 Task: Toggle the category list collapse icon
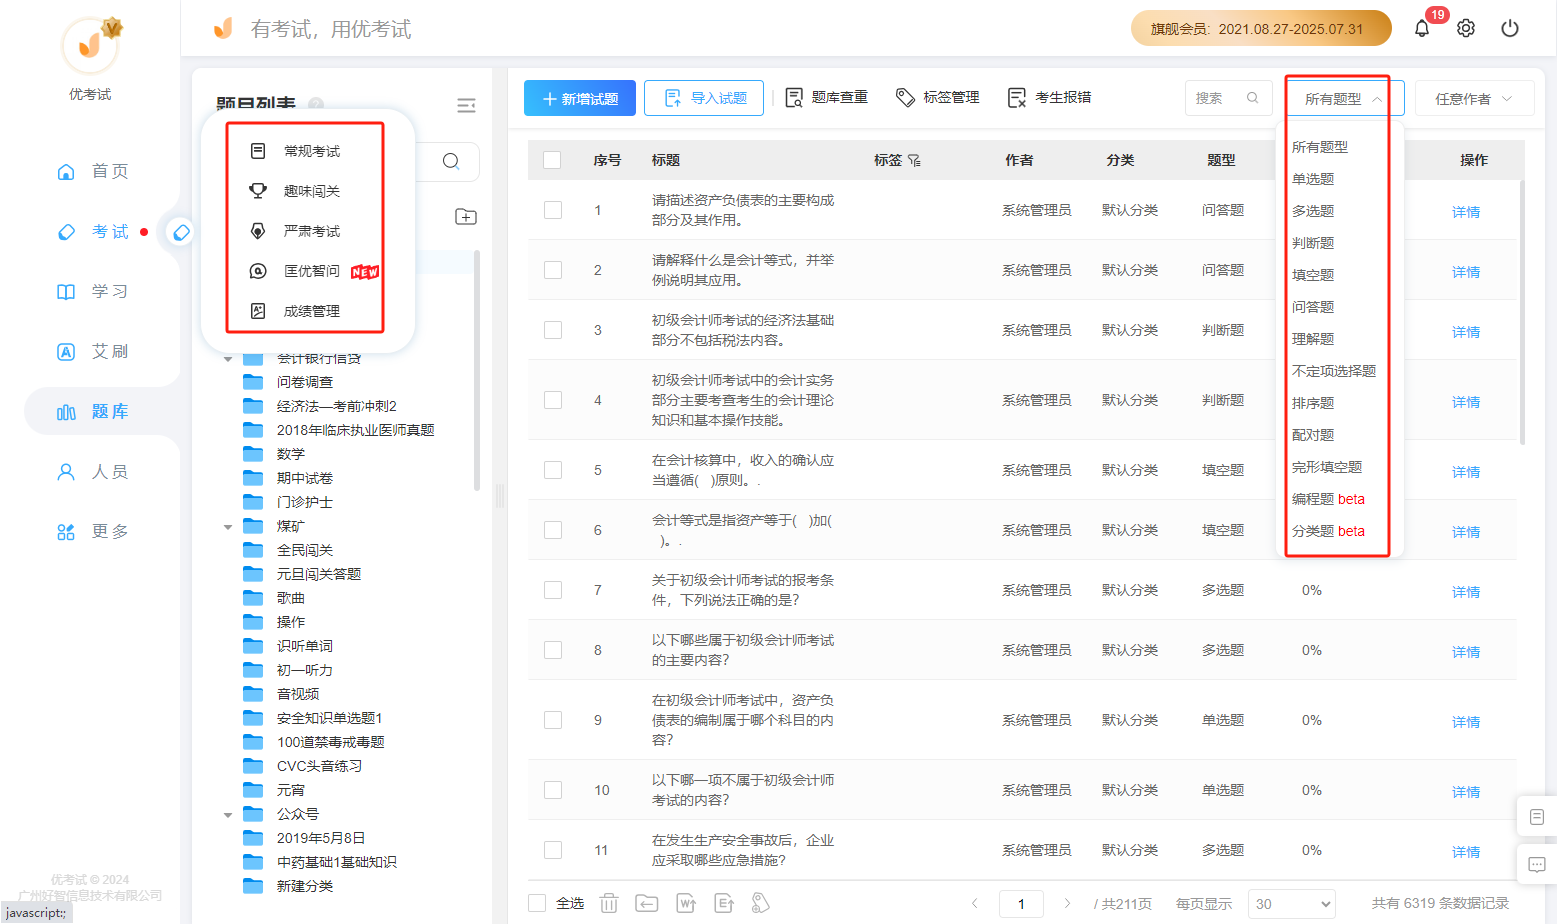click(x=466, y=105)
